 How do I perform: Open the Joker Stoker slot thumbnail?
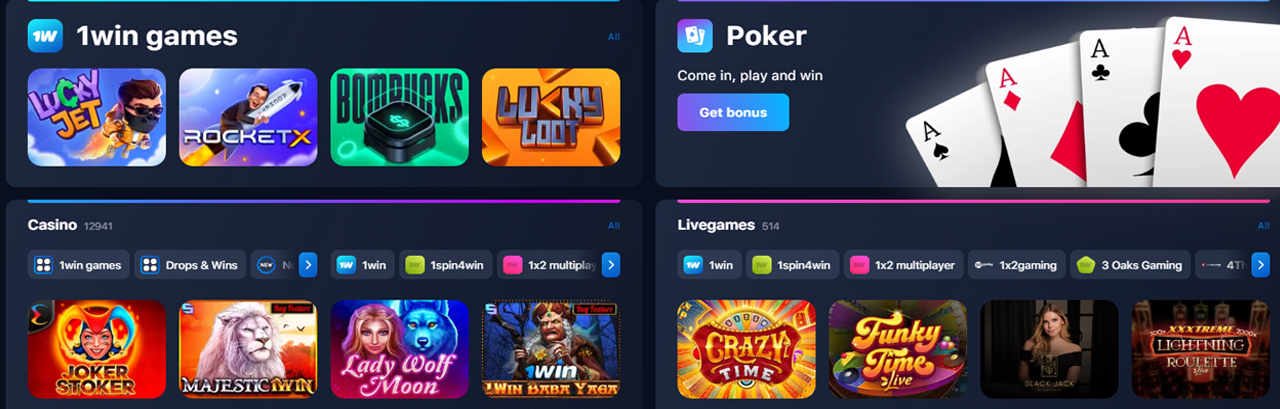click(x=97, y=349)
